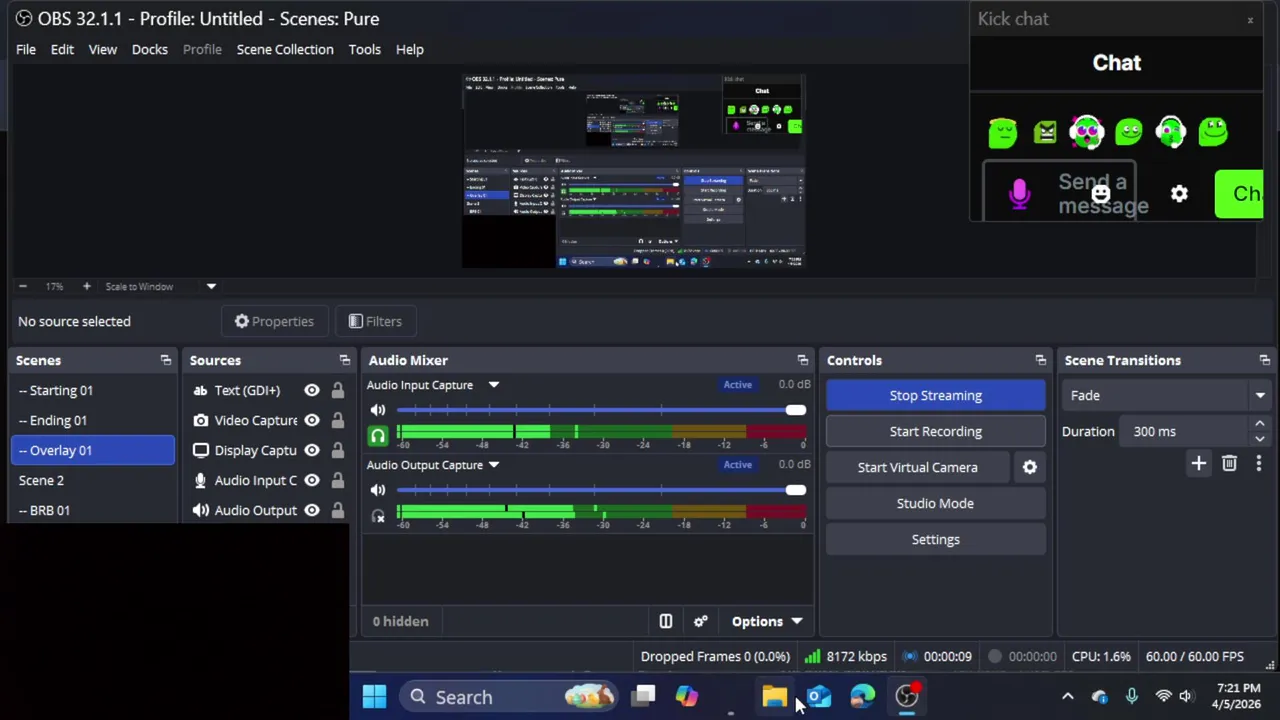Enable Studio Mode
This screenshot has height=720, width=1280.
coord(936,503)
